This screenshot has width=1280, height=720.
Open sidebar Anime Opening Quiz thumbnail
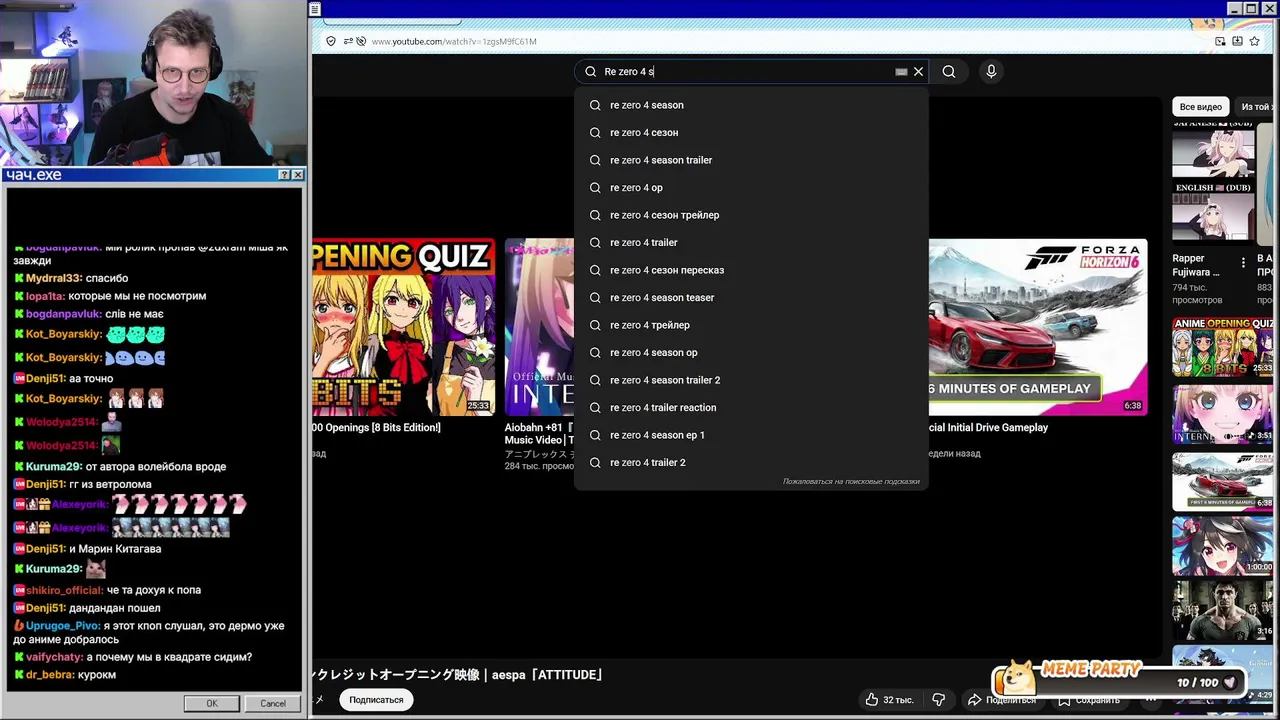(1222, 347)
